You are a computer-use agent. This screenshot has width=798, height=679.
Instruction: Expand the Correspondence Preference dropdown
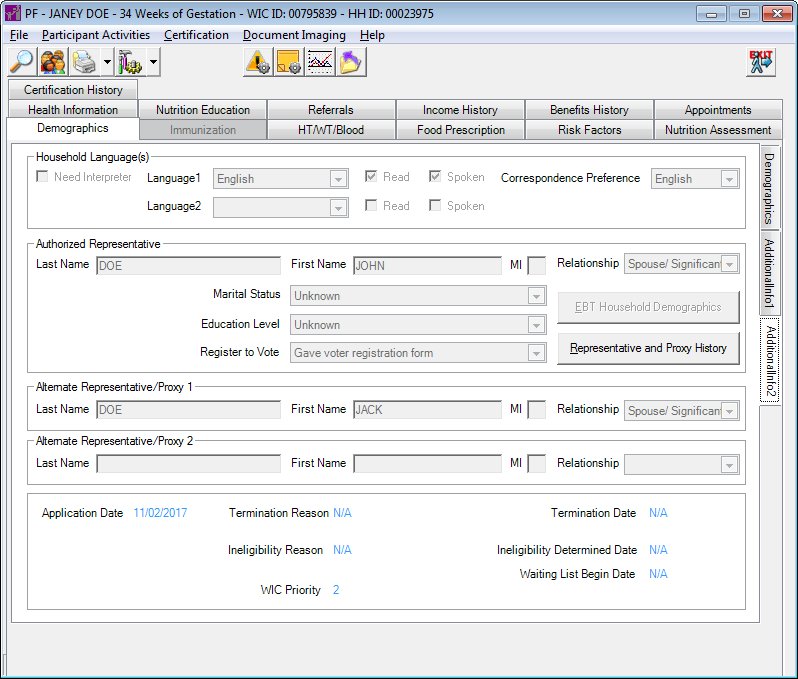(729, 179)
